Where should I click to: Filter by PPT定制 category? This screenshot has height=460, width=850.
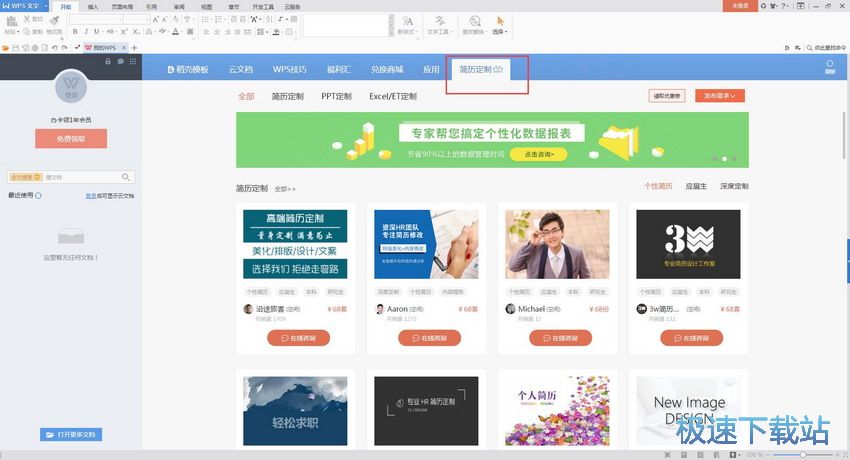click(x=336, y=96)
